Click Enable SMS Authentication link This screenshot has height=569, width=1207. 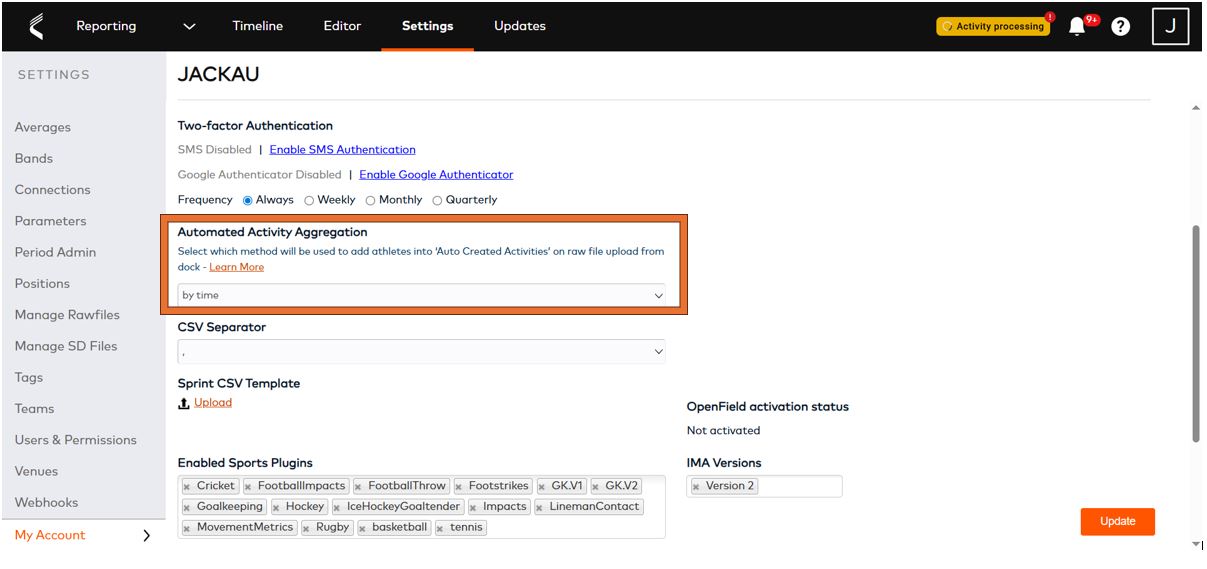[342, 149]
